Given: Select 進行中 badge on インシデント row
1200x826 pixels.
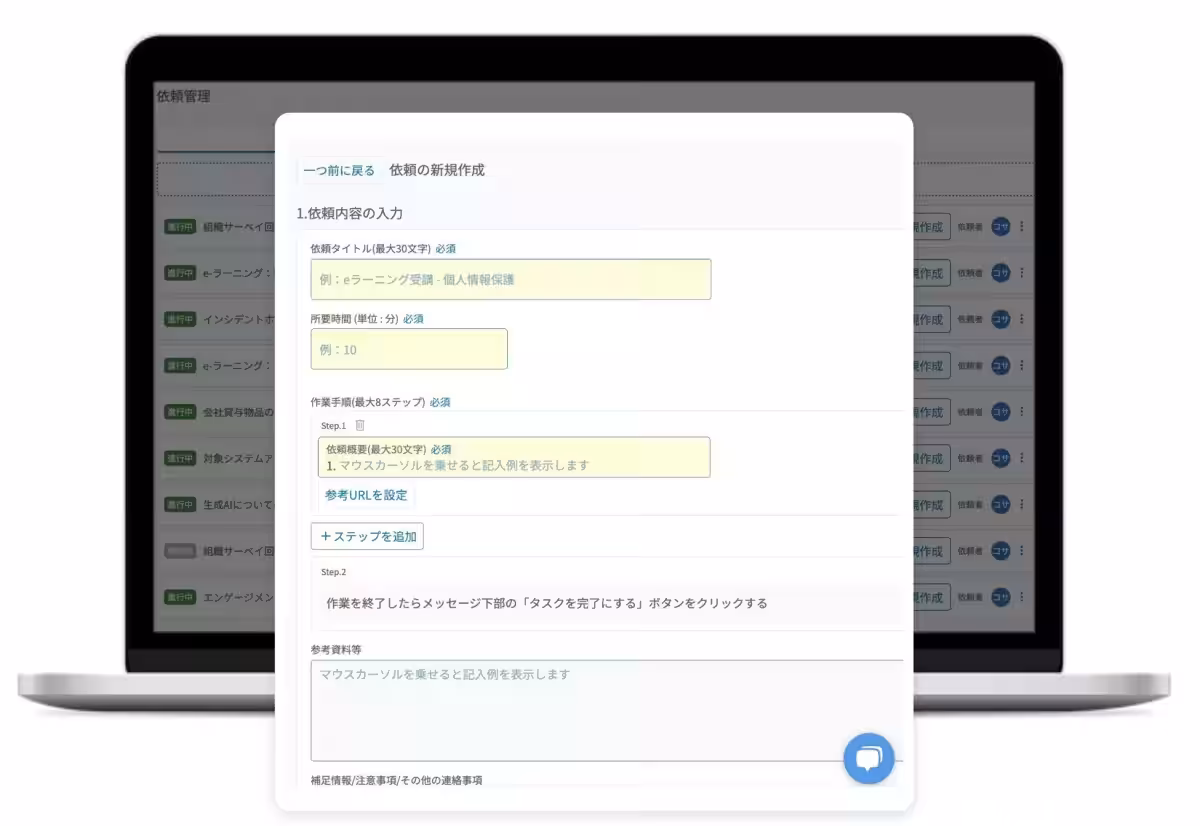Looking at the screenshot, I should [x=180, y=319].
